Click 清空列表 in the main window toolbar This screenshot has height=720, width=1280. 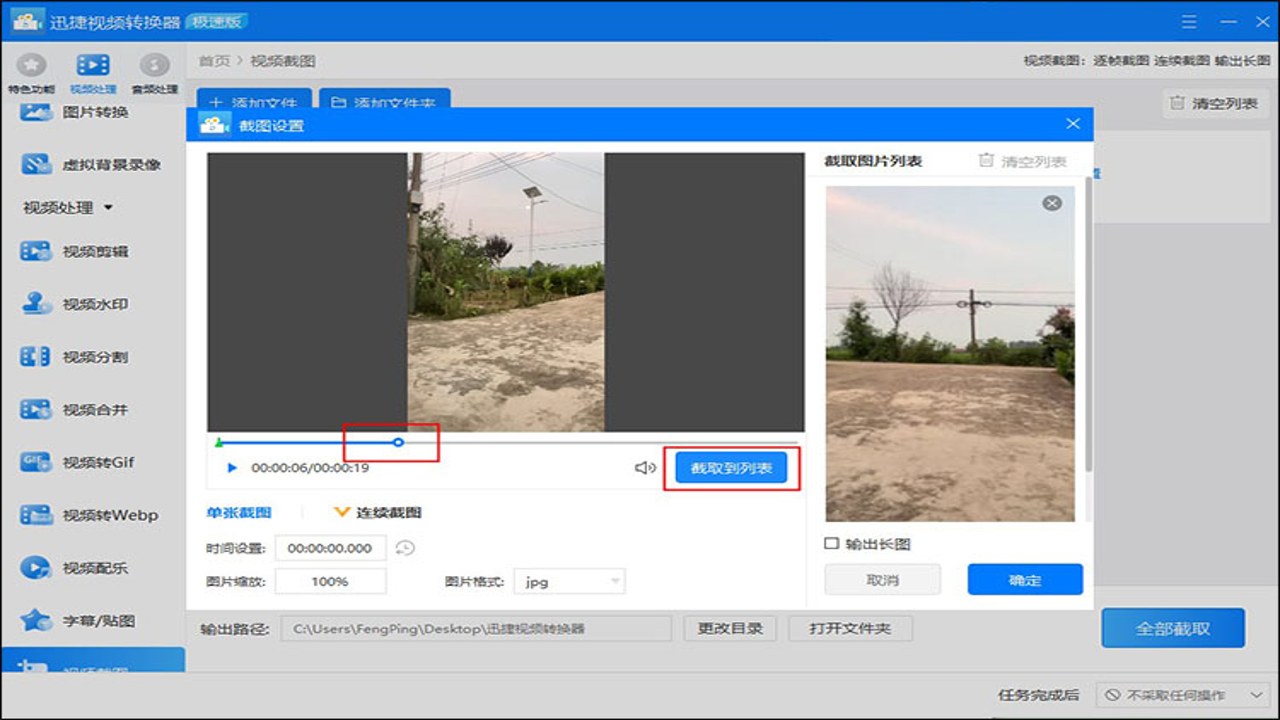(x=1213, y=103)
